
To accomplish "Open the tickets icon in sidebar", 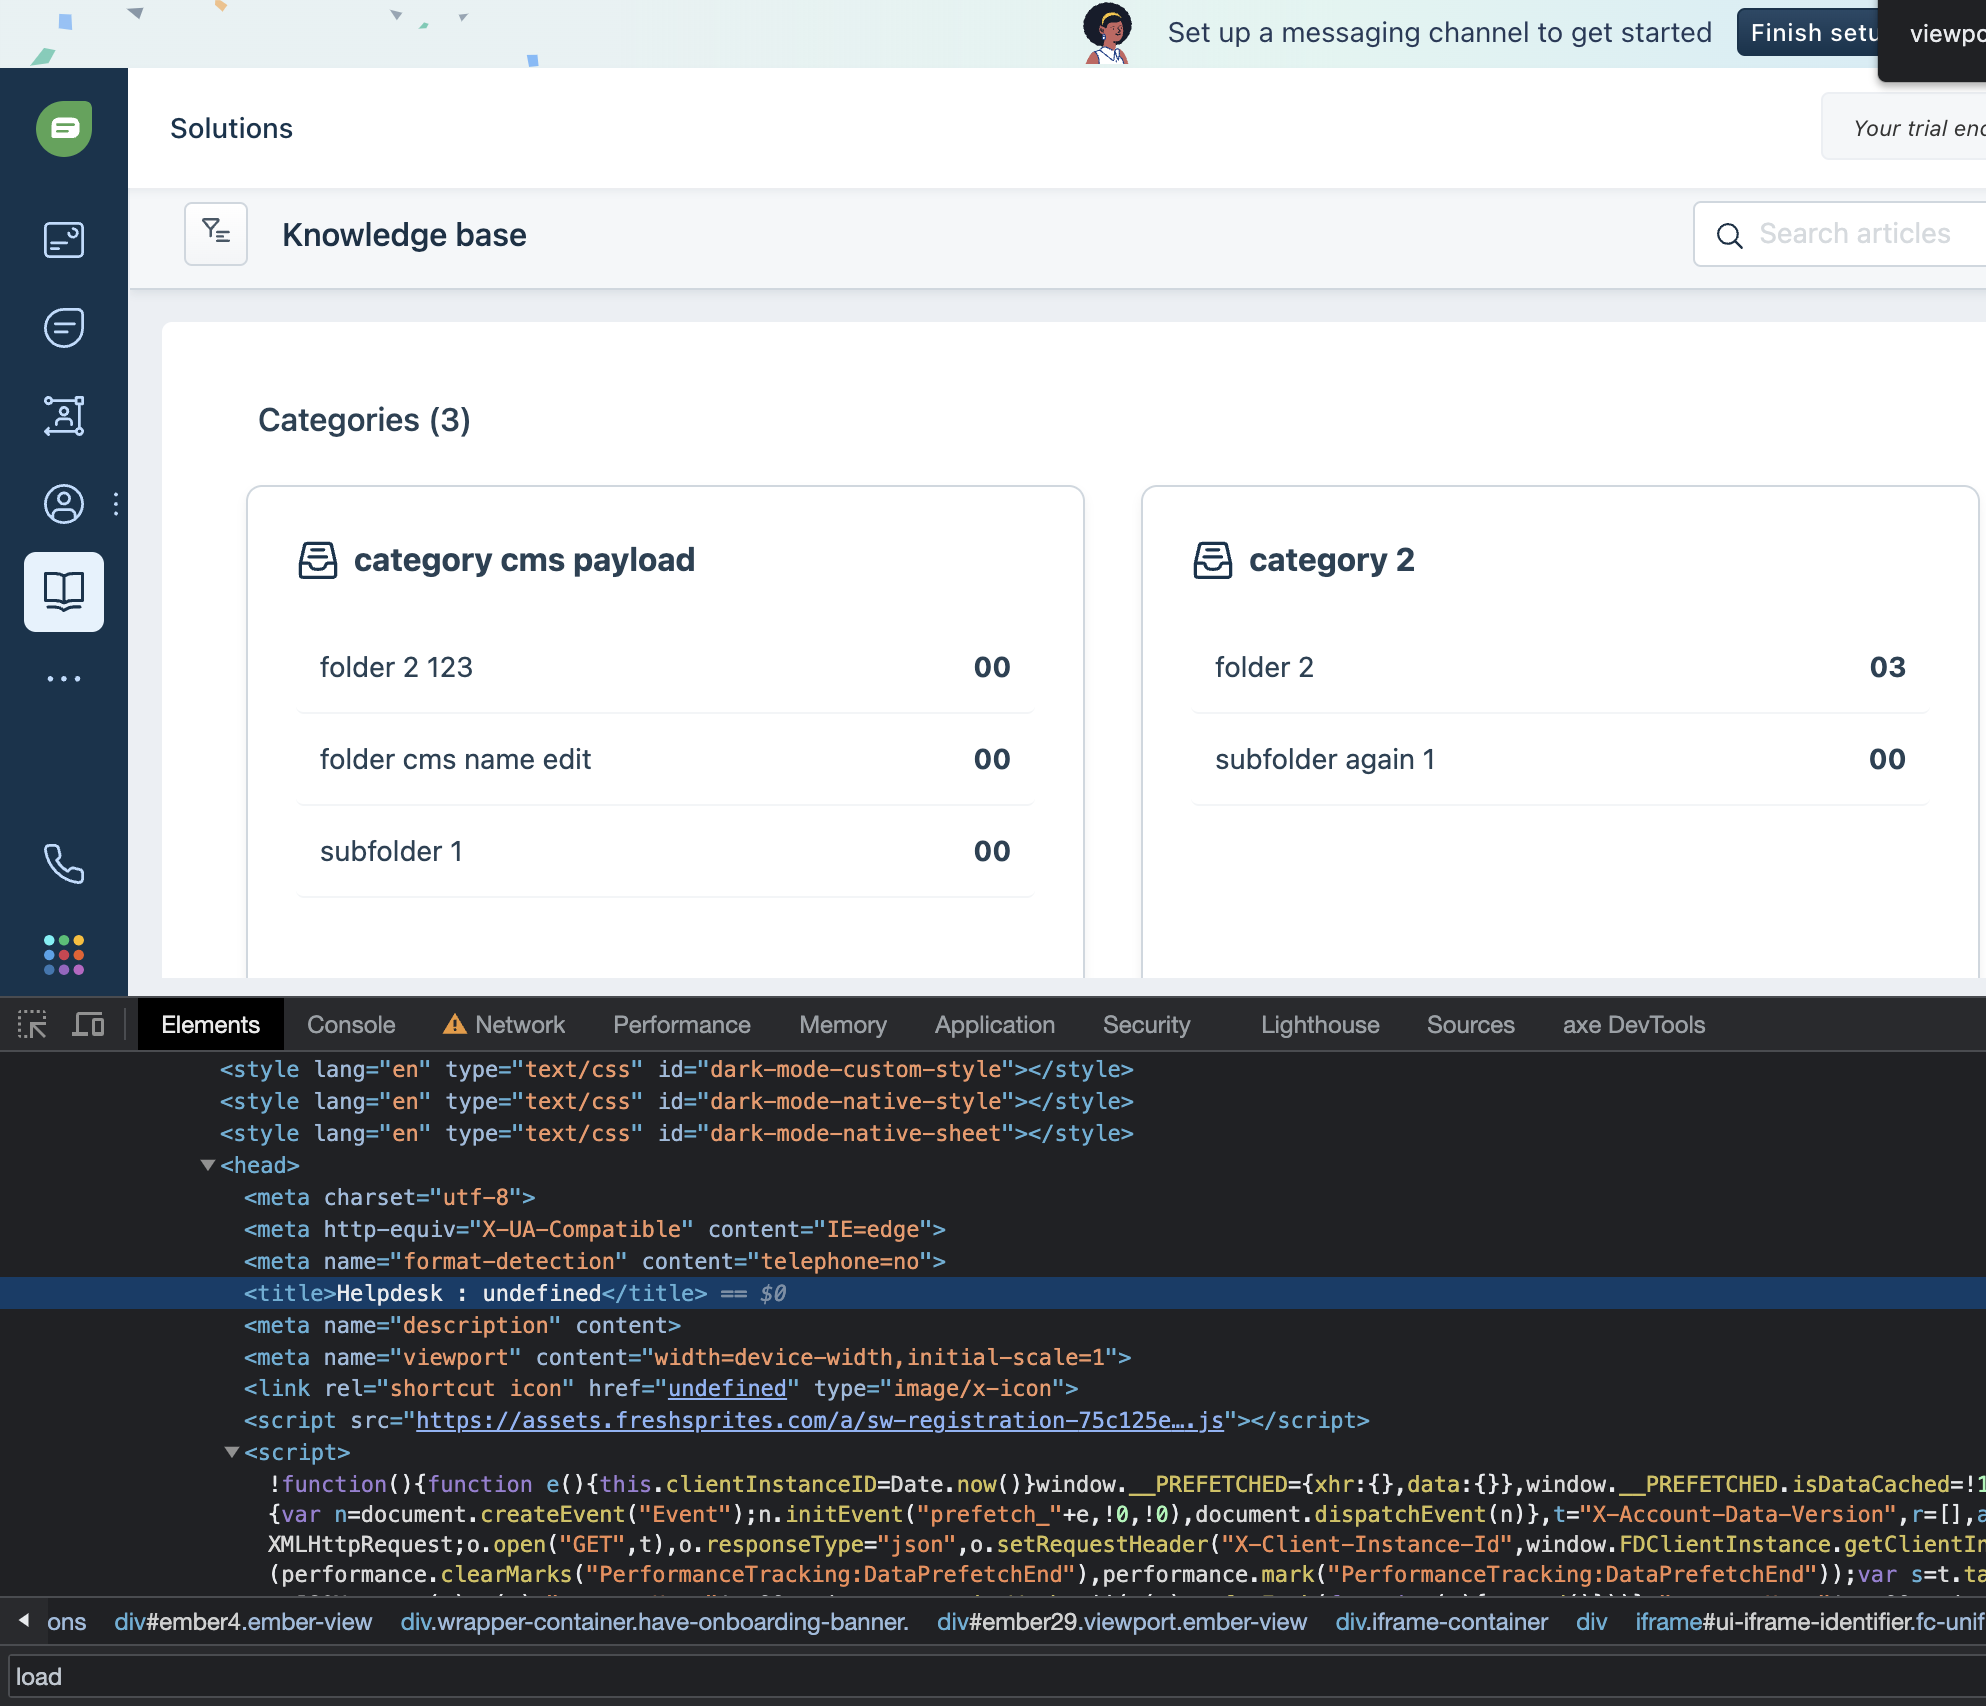I will (64, 240).
